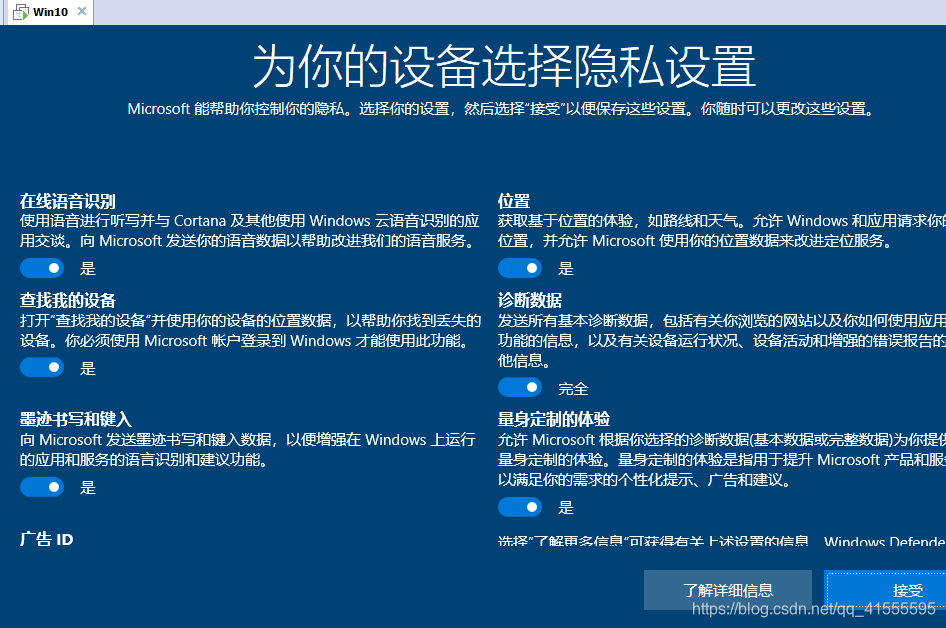This screenshot has height=628, width=946.
Task: Click the 是 label under 在线语音识别
Action: [x=88, y=268]
